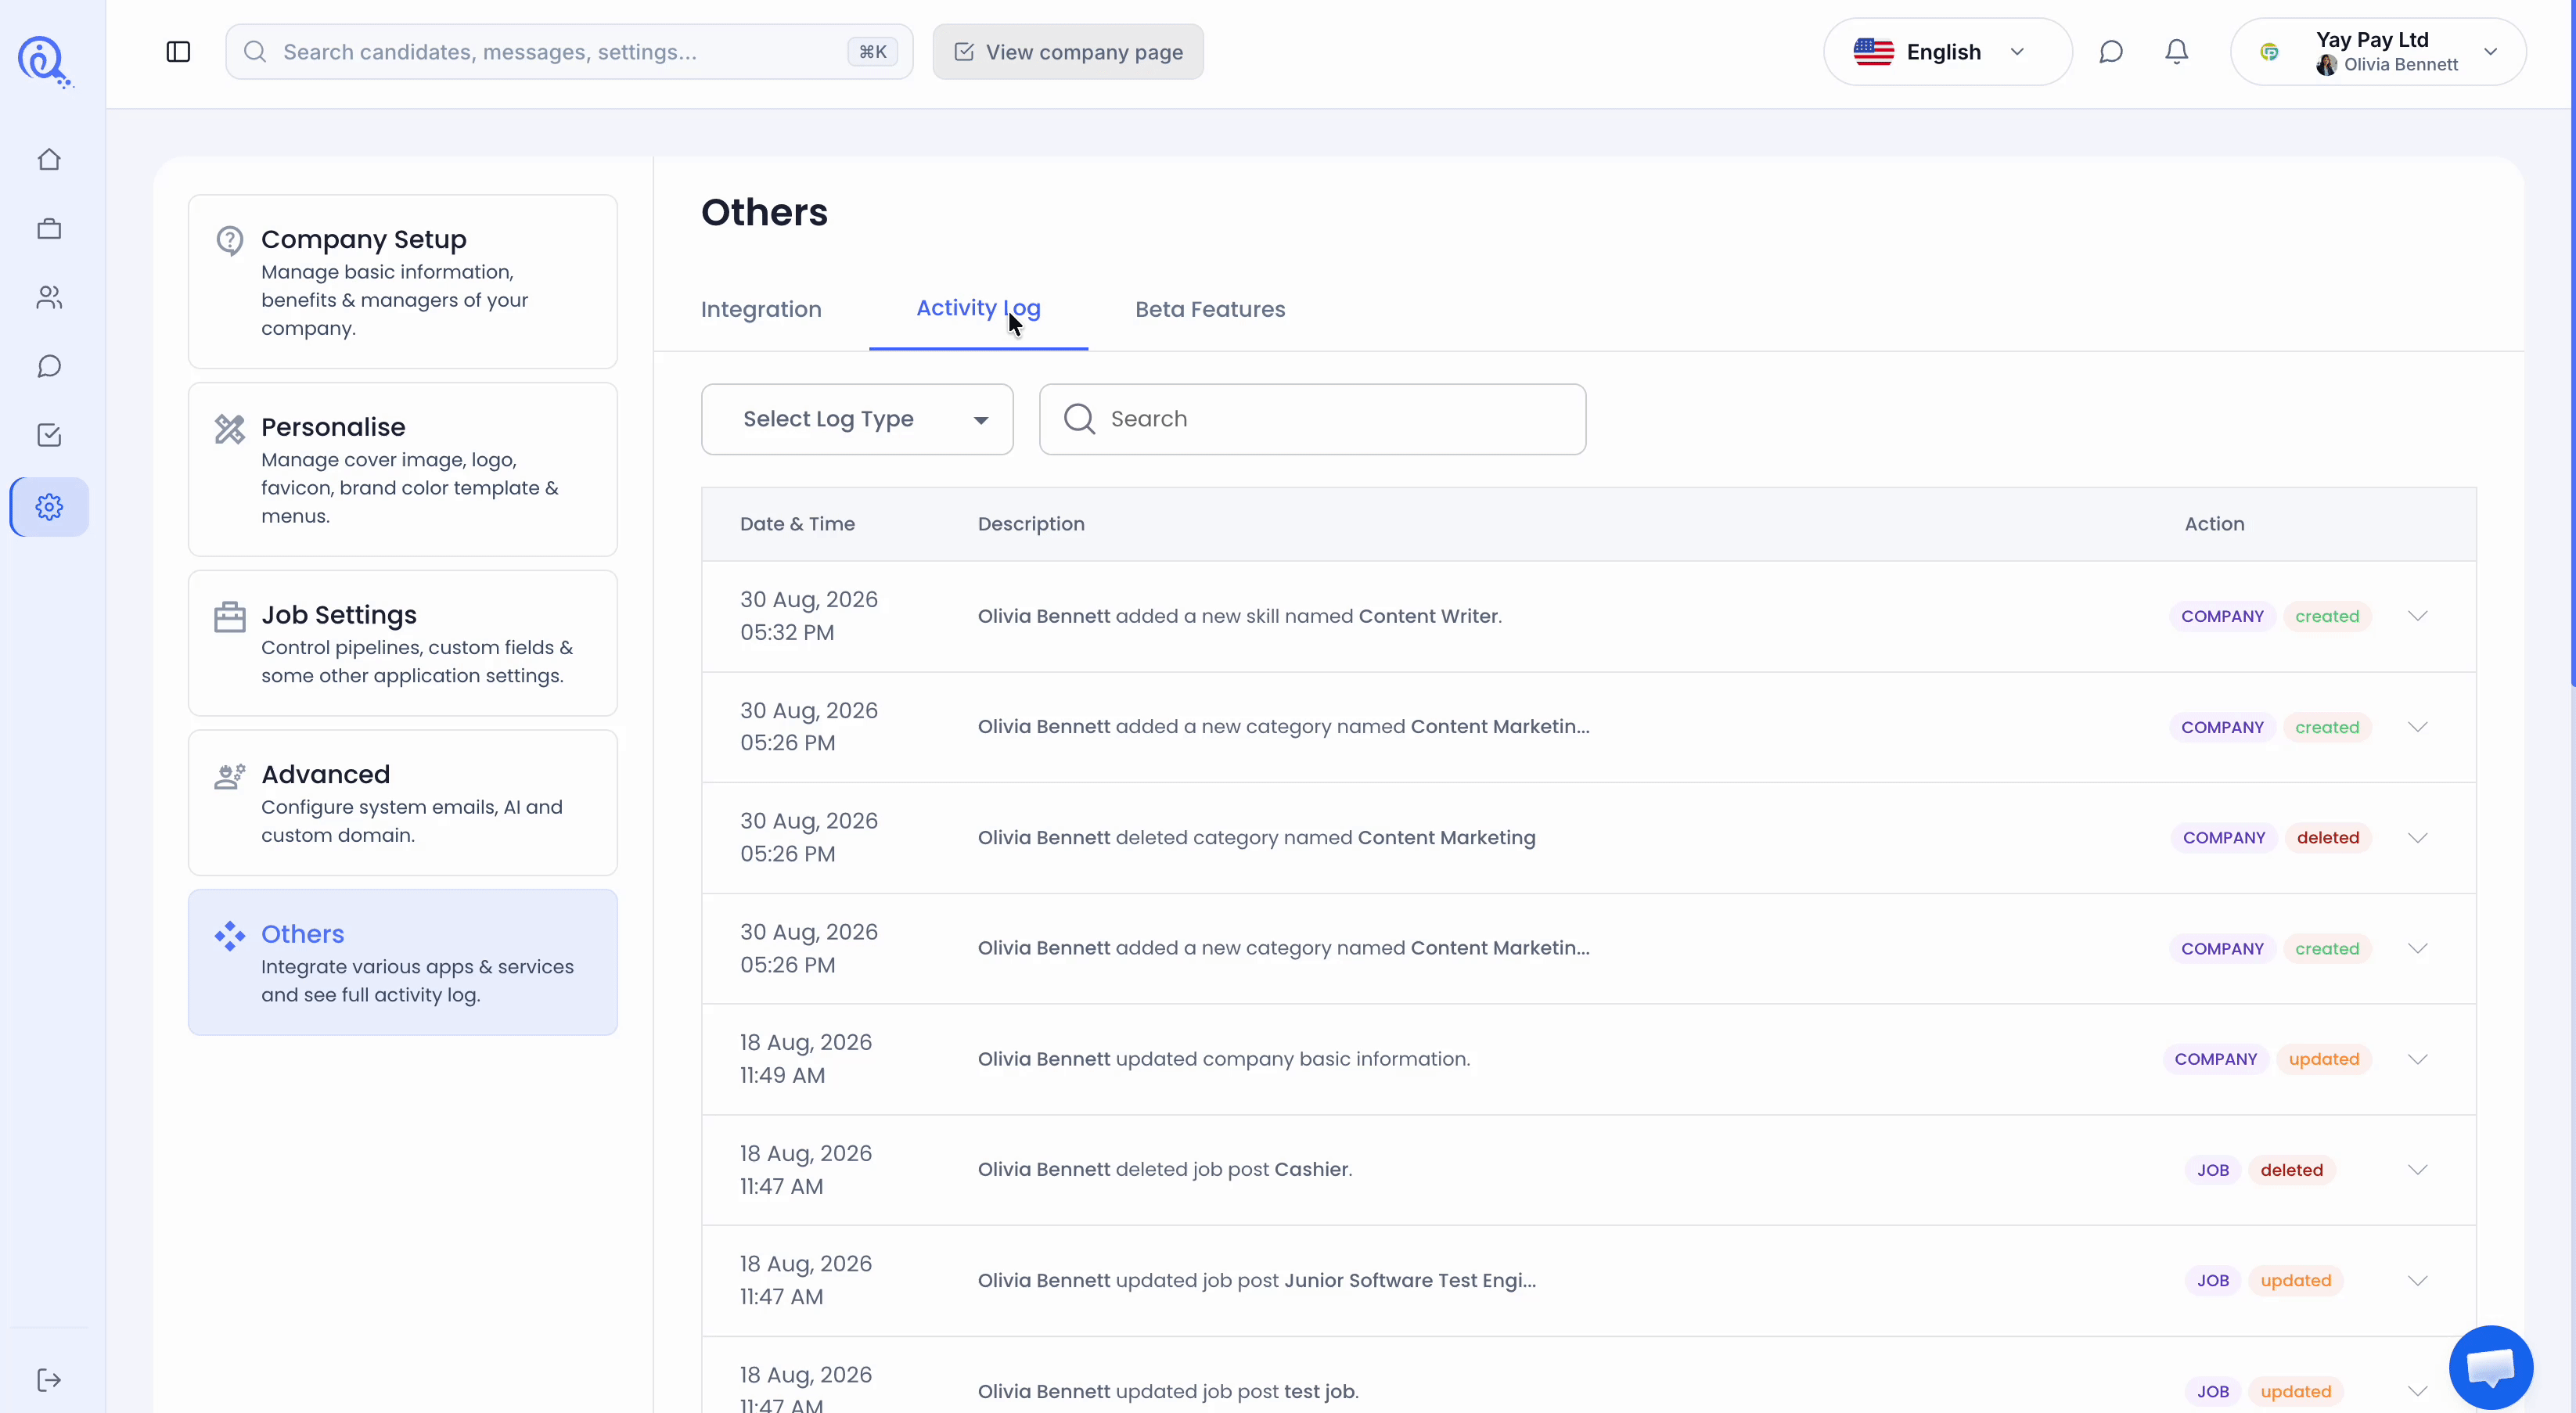Open the English language selector
The width and height of the screenshot is (2576, 1413).
click(1947, 52)
